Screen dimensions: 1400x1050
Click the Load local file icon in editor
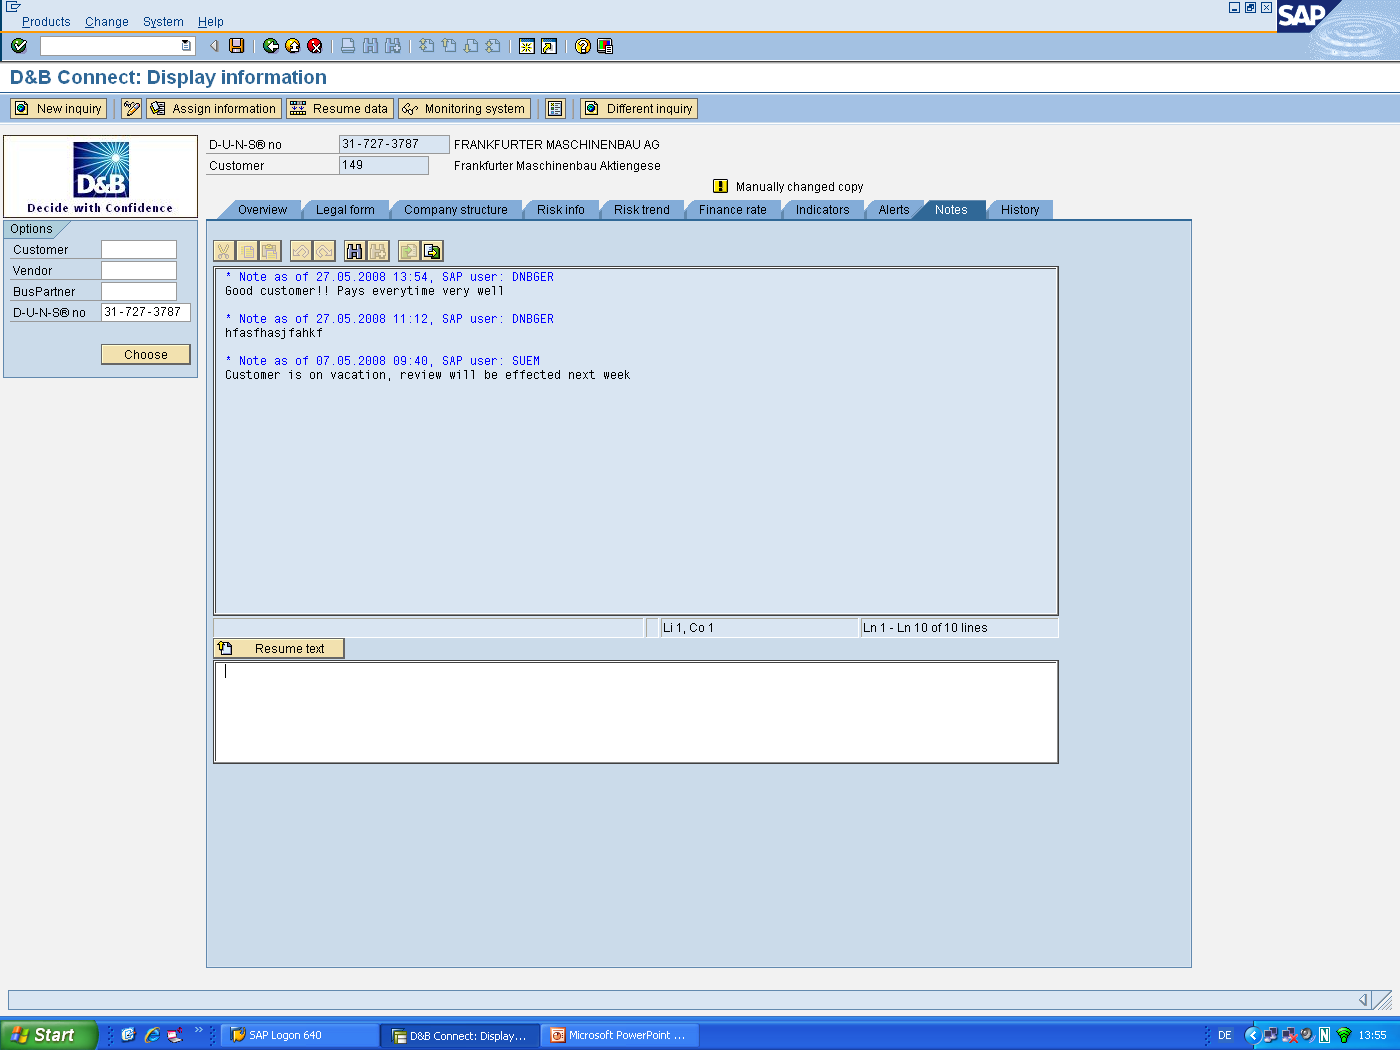click(x=409, y=251)
